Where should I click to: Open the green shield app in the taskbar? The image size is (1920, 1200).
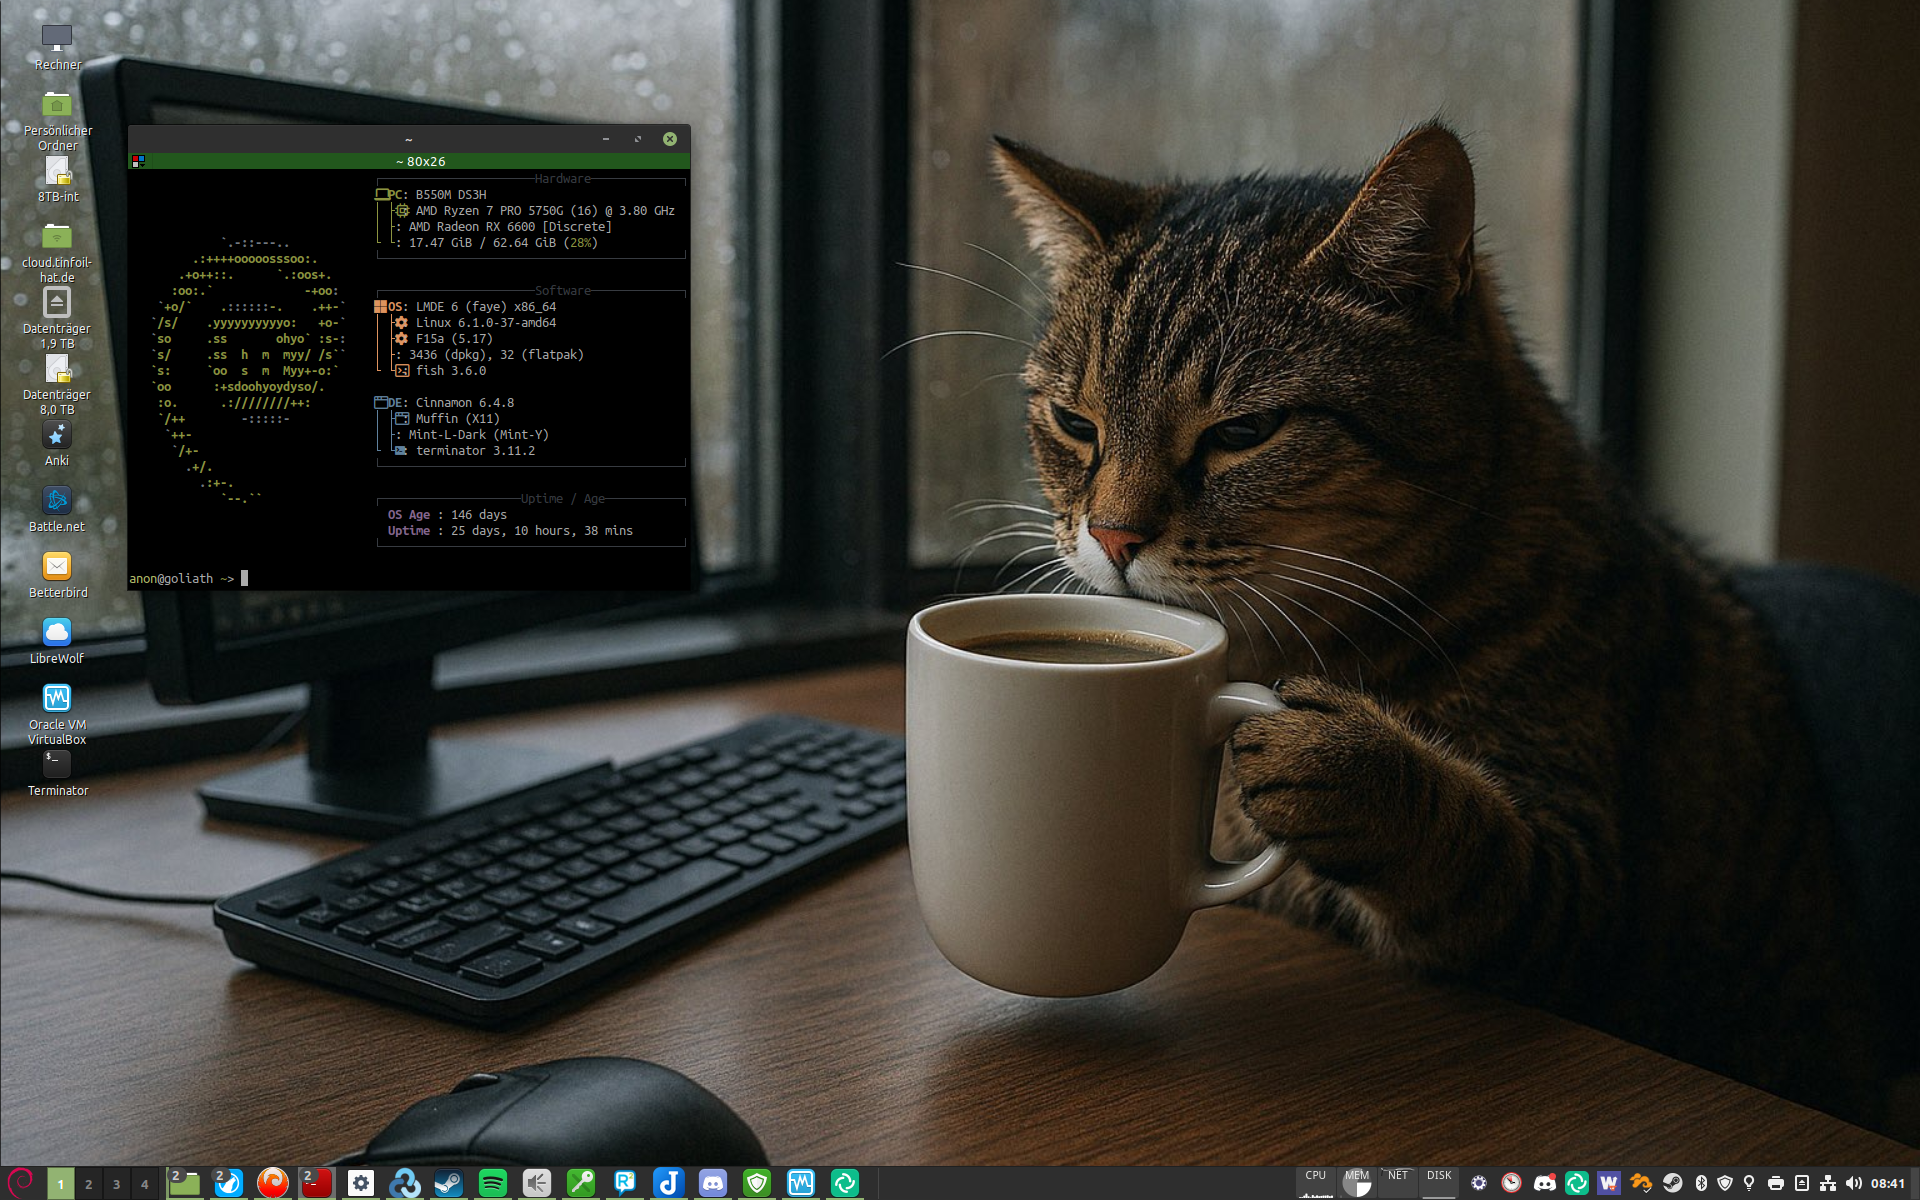point(757,1183)
